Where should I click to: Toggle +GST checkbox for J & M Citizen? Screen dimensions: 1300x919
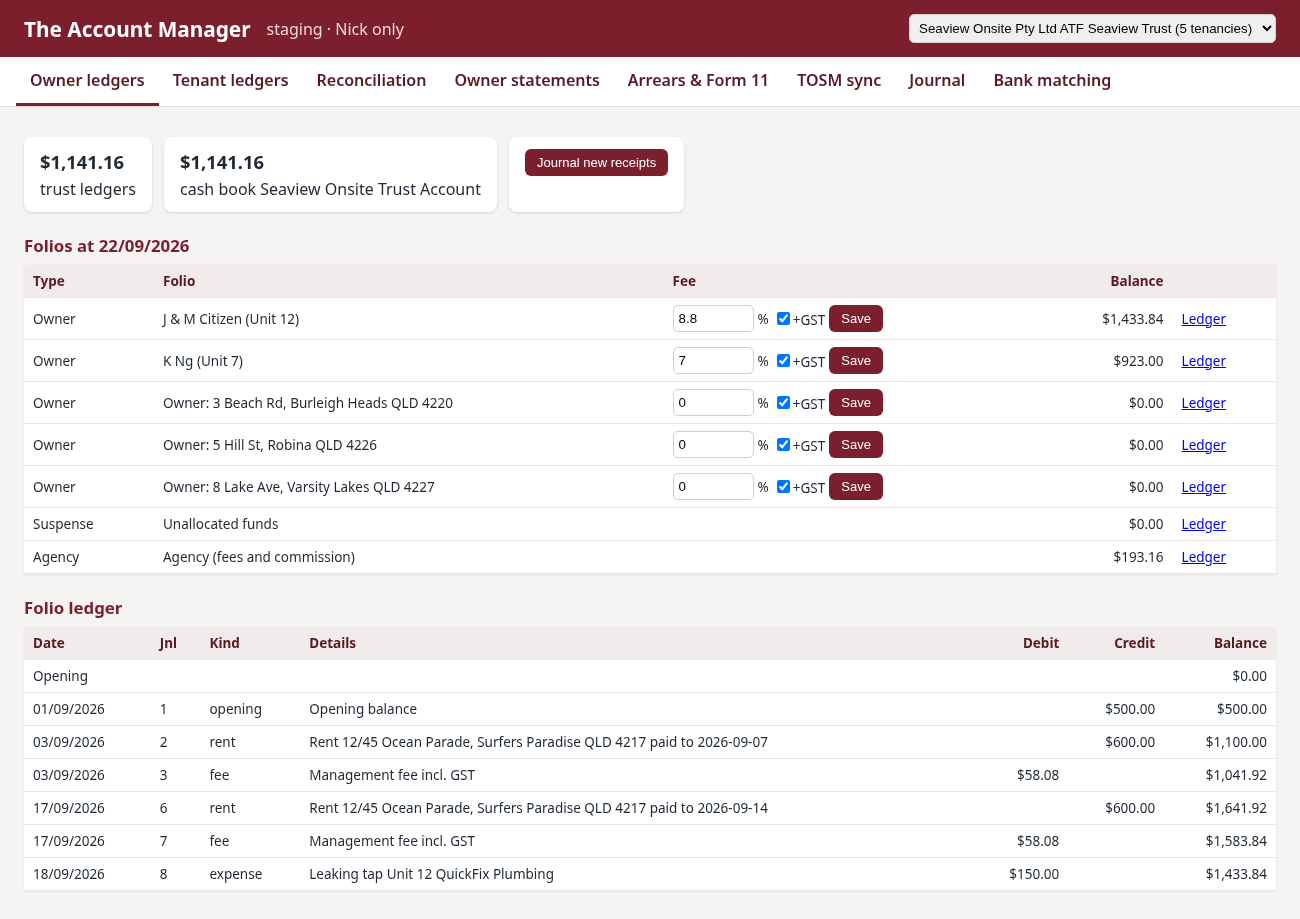point(783,319)
